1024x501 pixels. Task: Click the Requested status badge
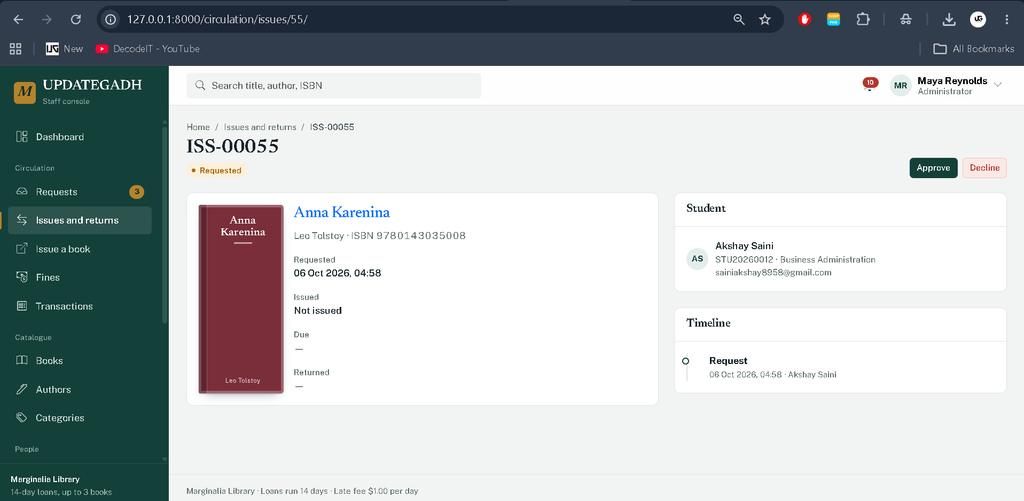[216, 170]
